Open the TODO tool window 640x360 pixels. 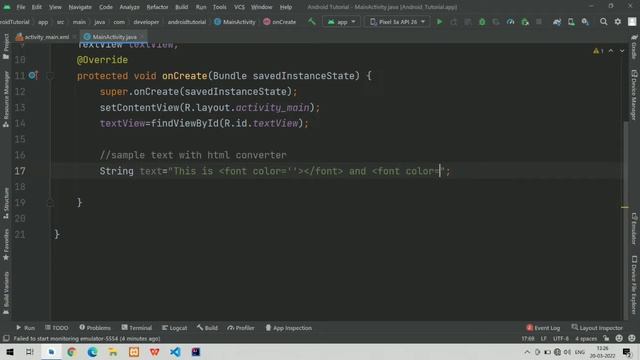(x=57, y=328)
